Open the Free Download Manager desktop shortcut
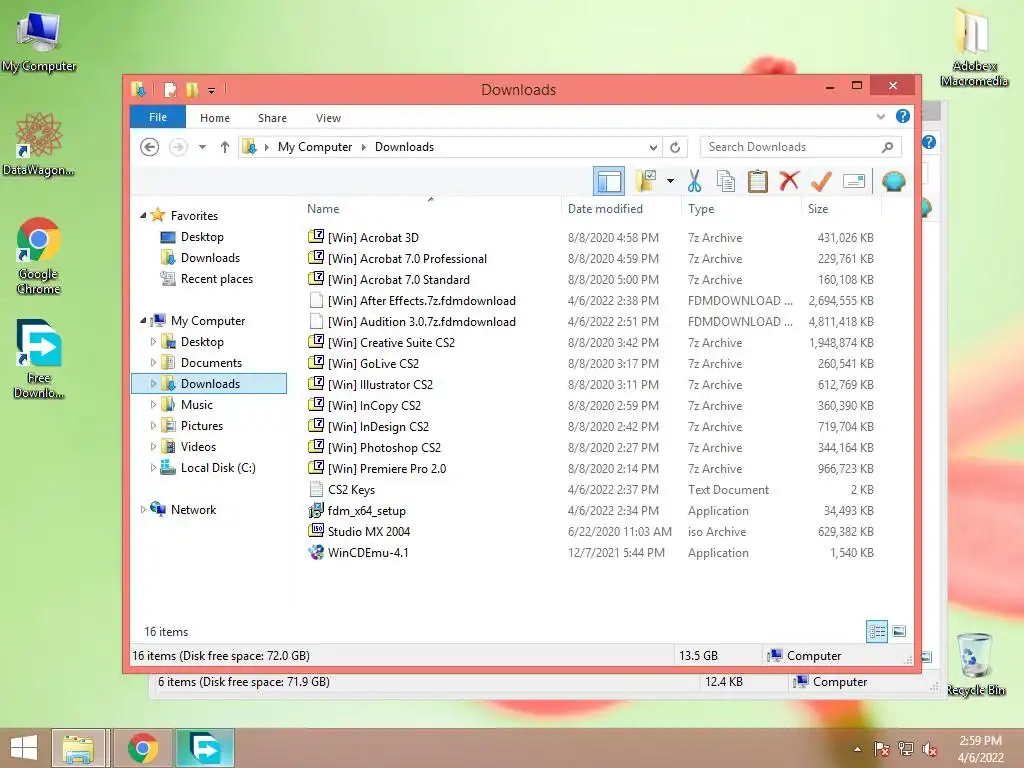This screenshot has width=1024, height=768. pyautogui.click(x=39, y=359)
